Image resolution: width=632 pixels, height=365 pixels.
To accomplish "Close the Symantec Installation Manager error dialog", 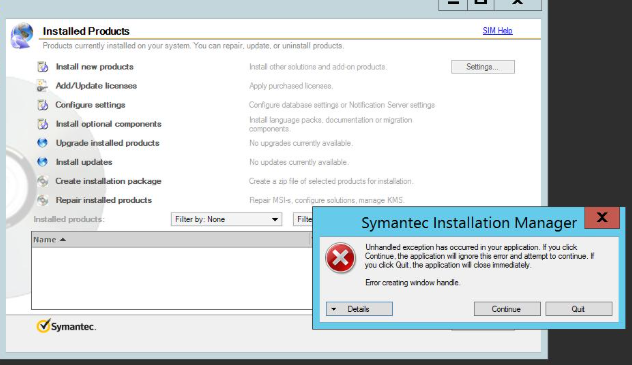I will tap(602, 218).
